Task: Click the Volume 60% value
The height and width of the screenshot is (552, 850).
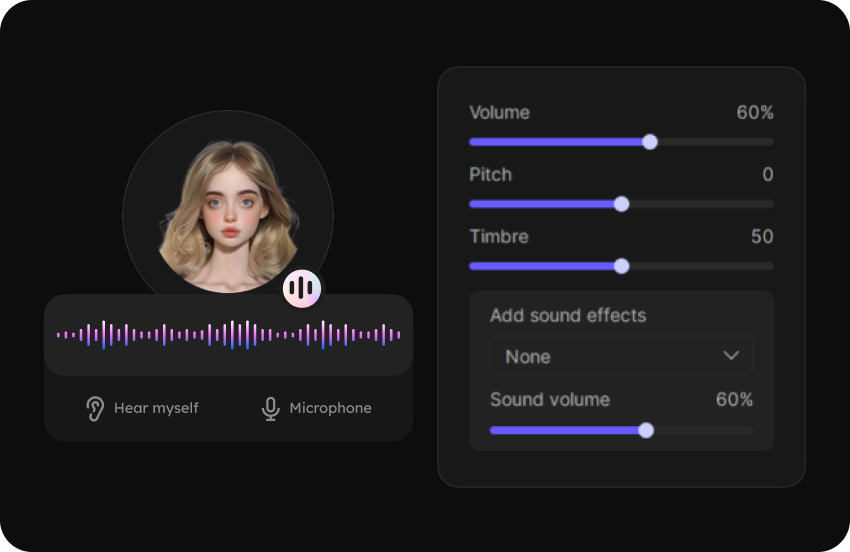Action: (x=755, y=113)
